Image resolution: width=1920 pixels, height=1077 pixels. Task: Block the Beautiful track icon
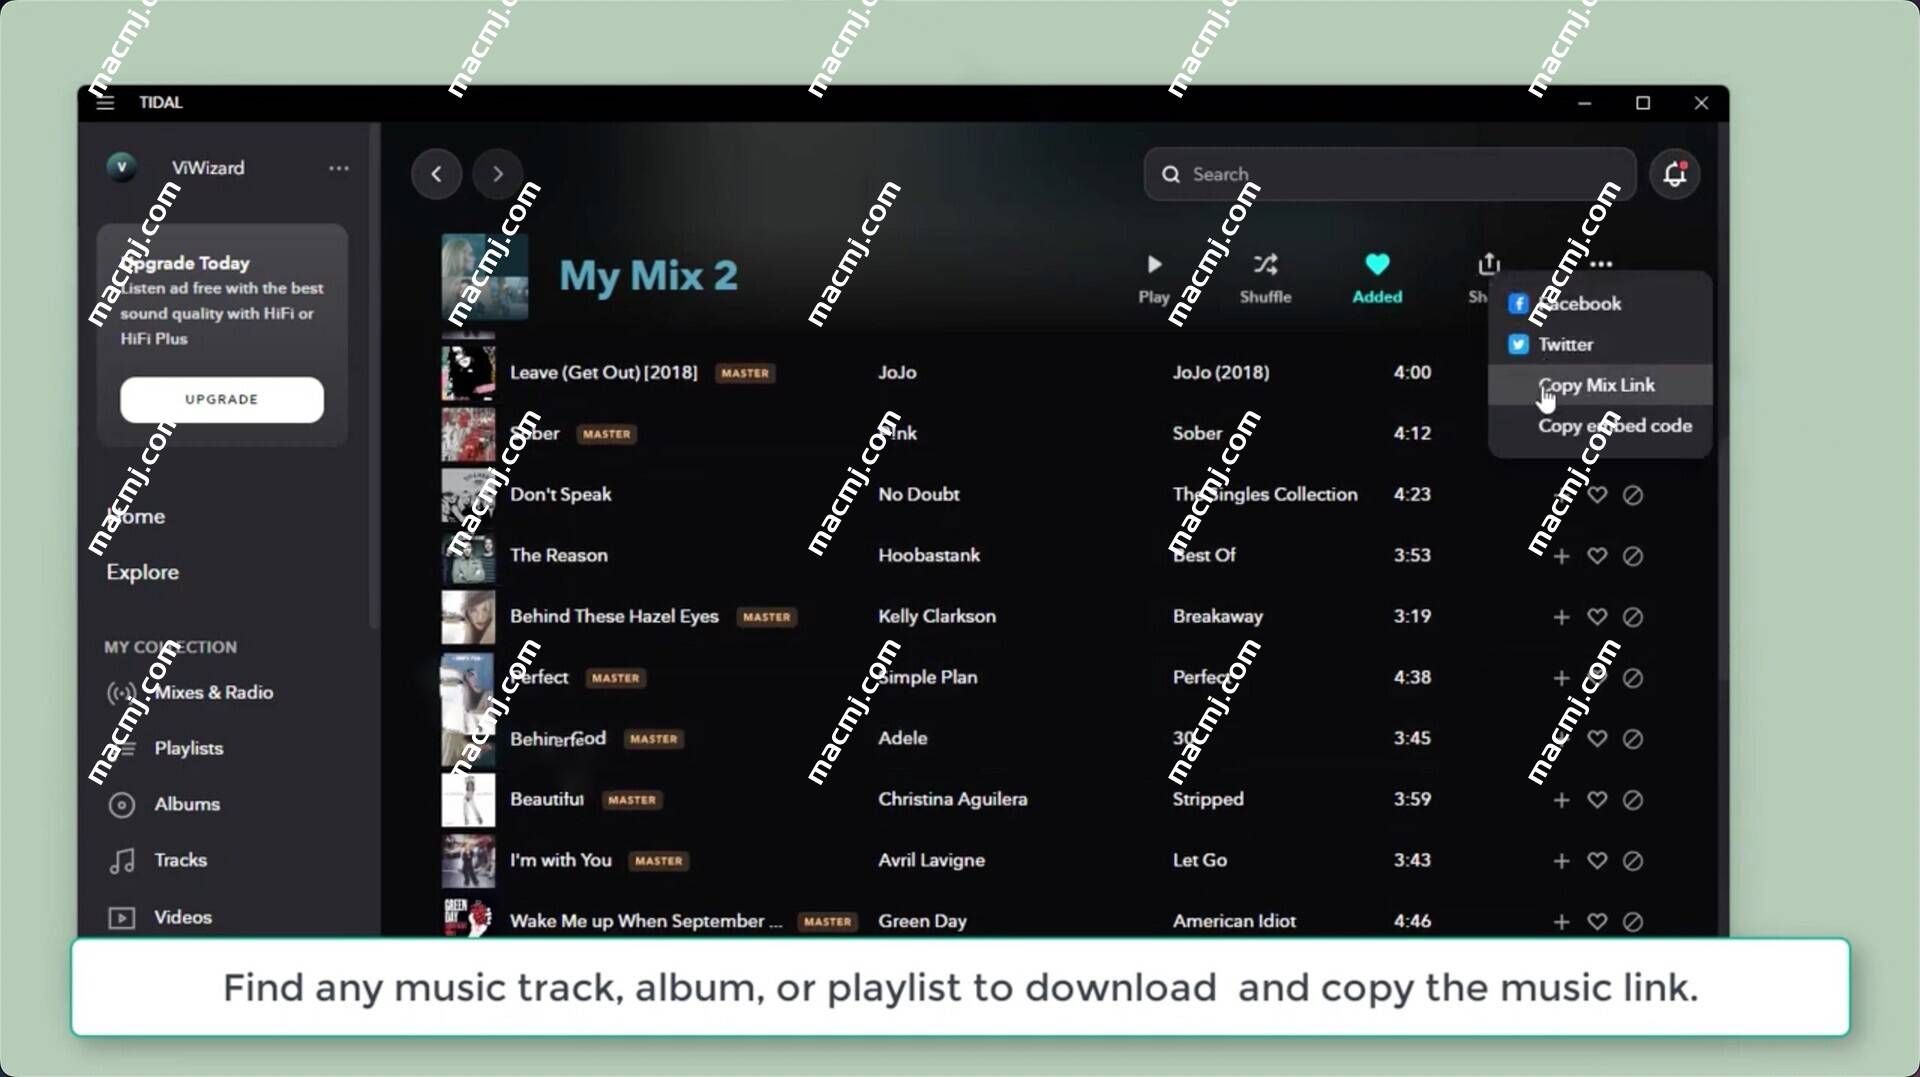1633,800
